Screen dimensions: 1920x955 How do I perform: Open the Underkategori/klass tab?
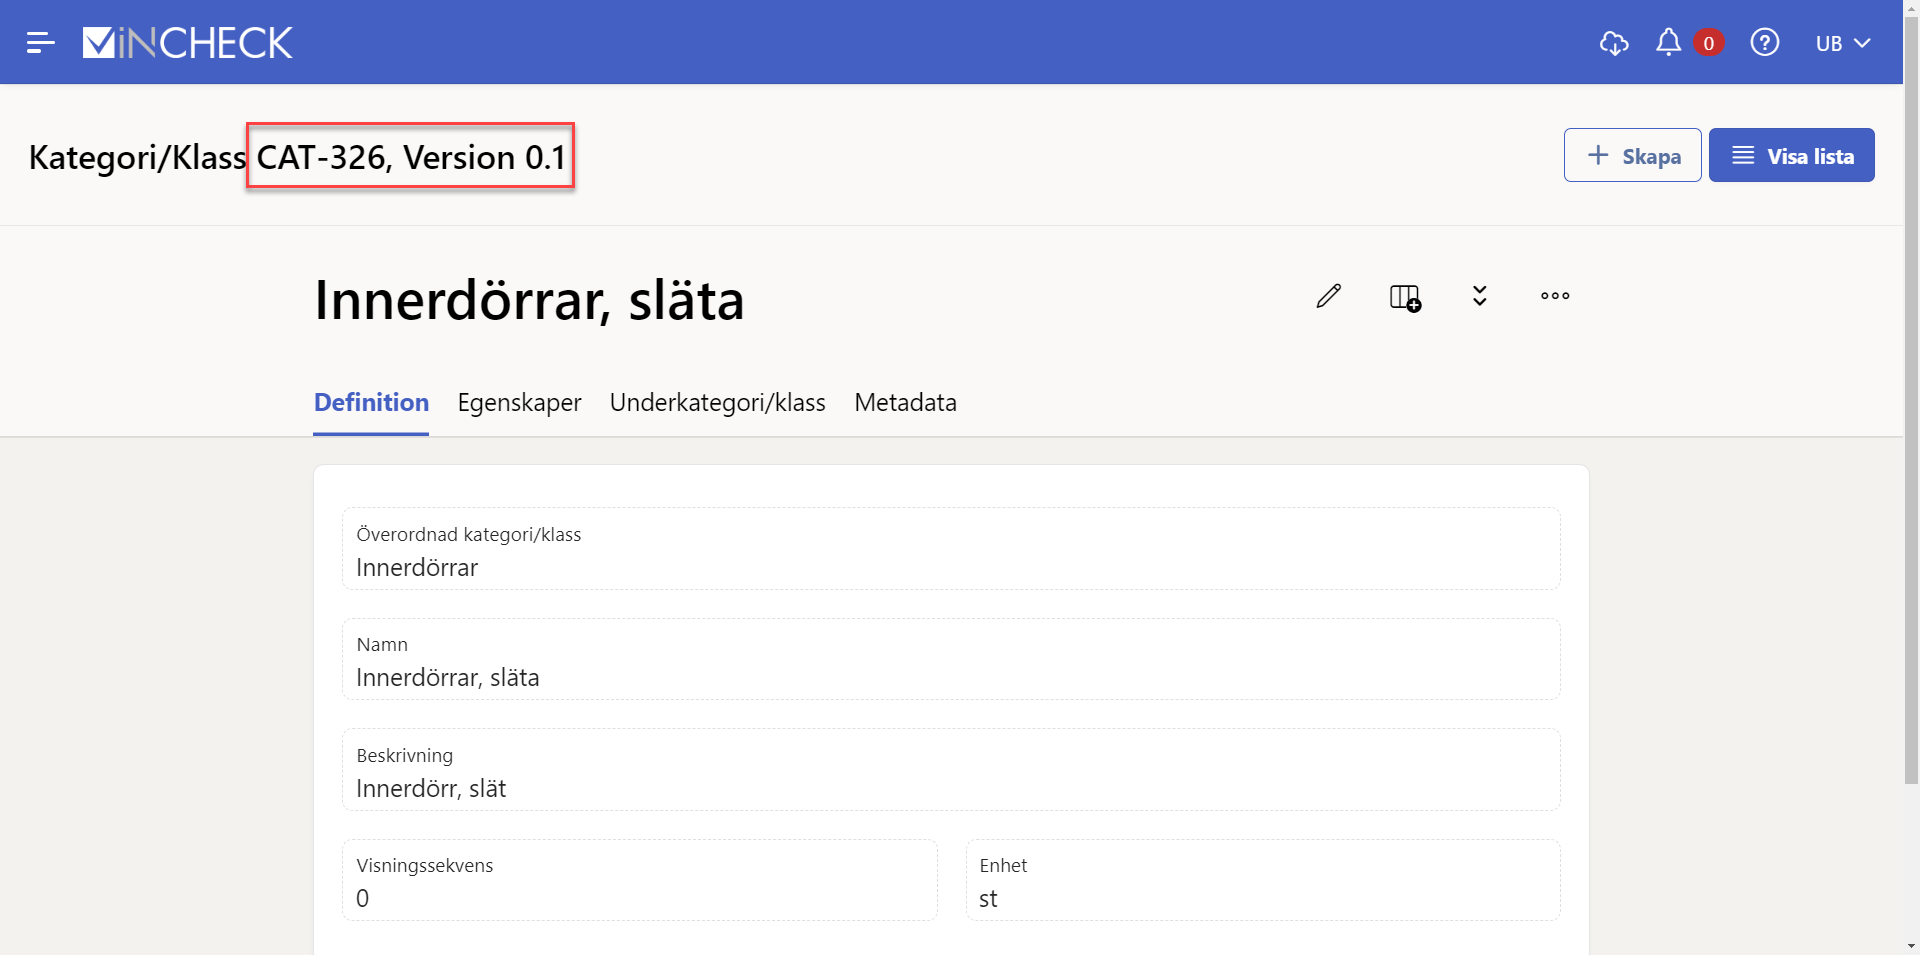point(717,402)
